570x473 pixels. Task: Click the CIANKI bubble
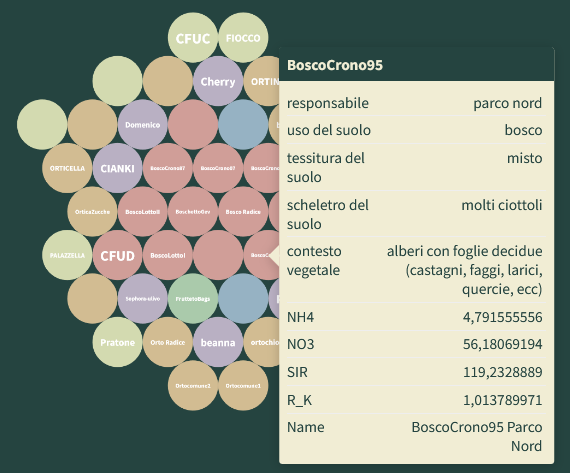coord(117,168)
